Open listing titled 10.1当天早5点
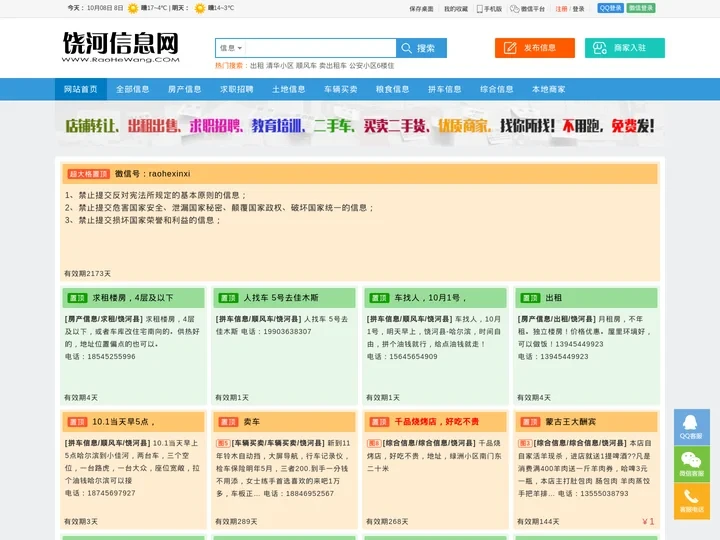This screenshot has height=540, width=720. pyautogui.click(x=124, y=422)
